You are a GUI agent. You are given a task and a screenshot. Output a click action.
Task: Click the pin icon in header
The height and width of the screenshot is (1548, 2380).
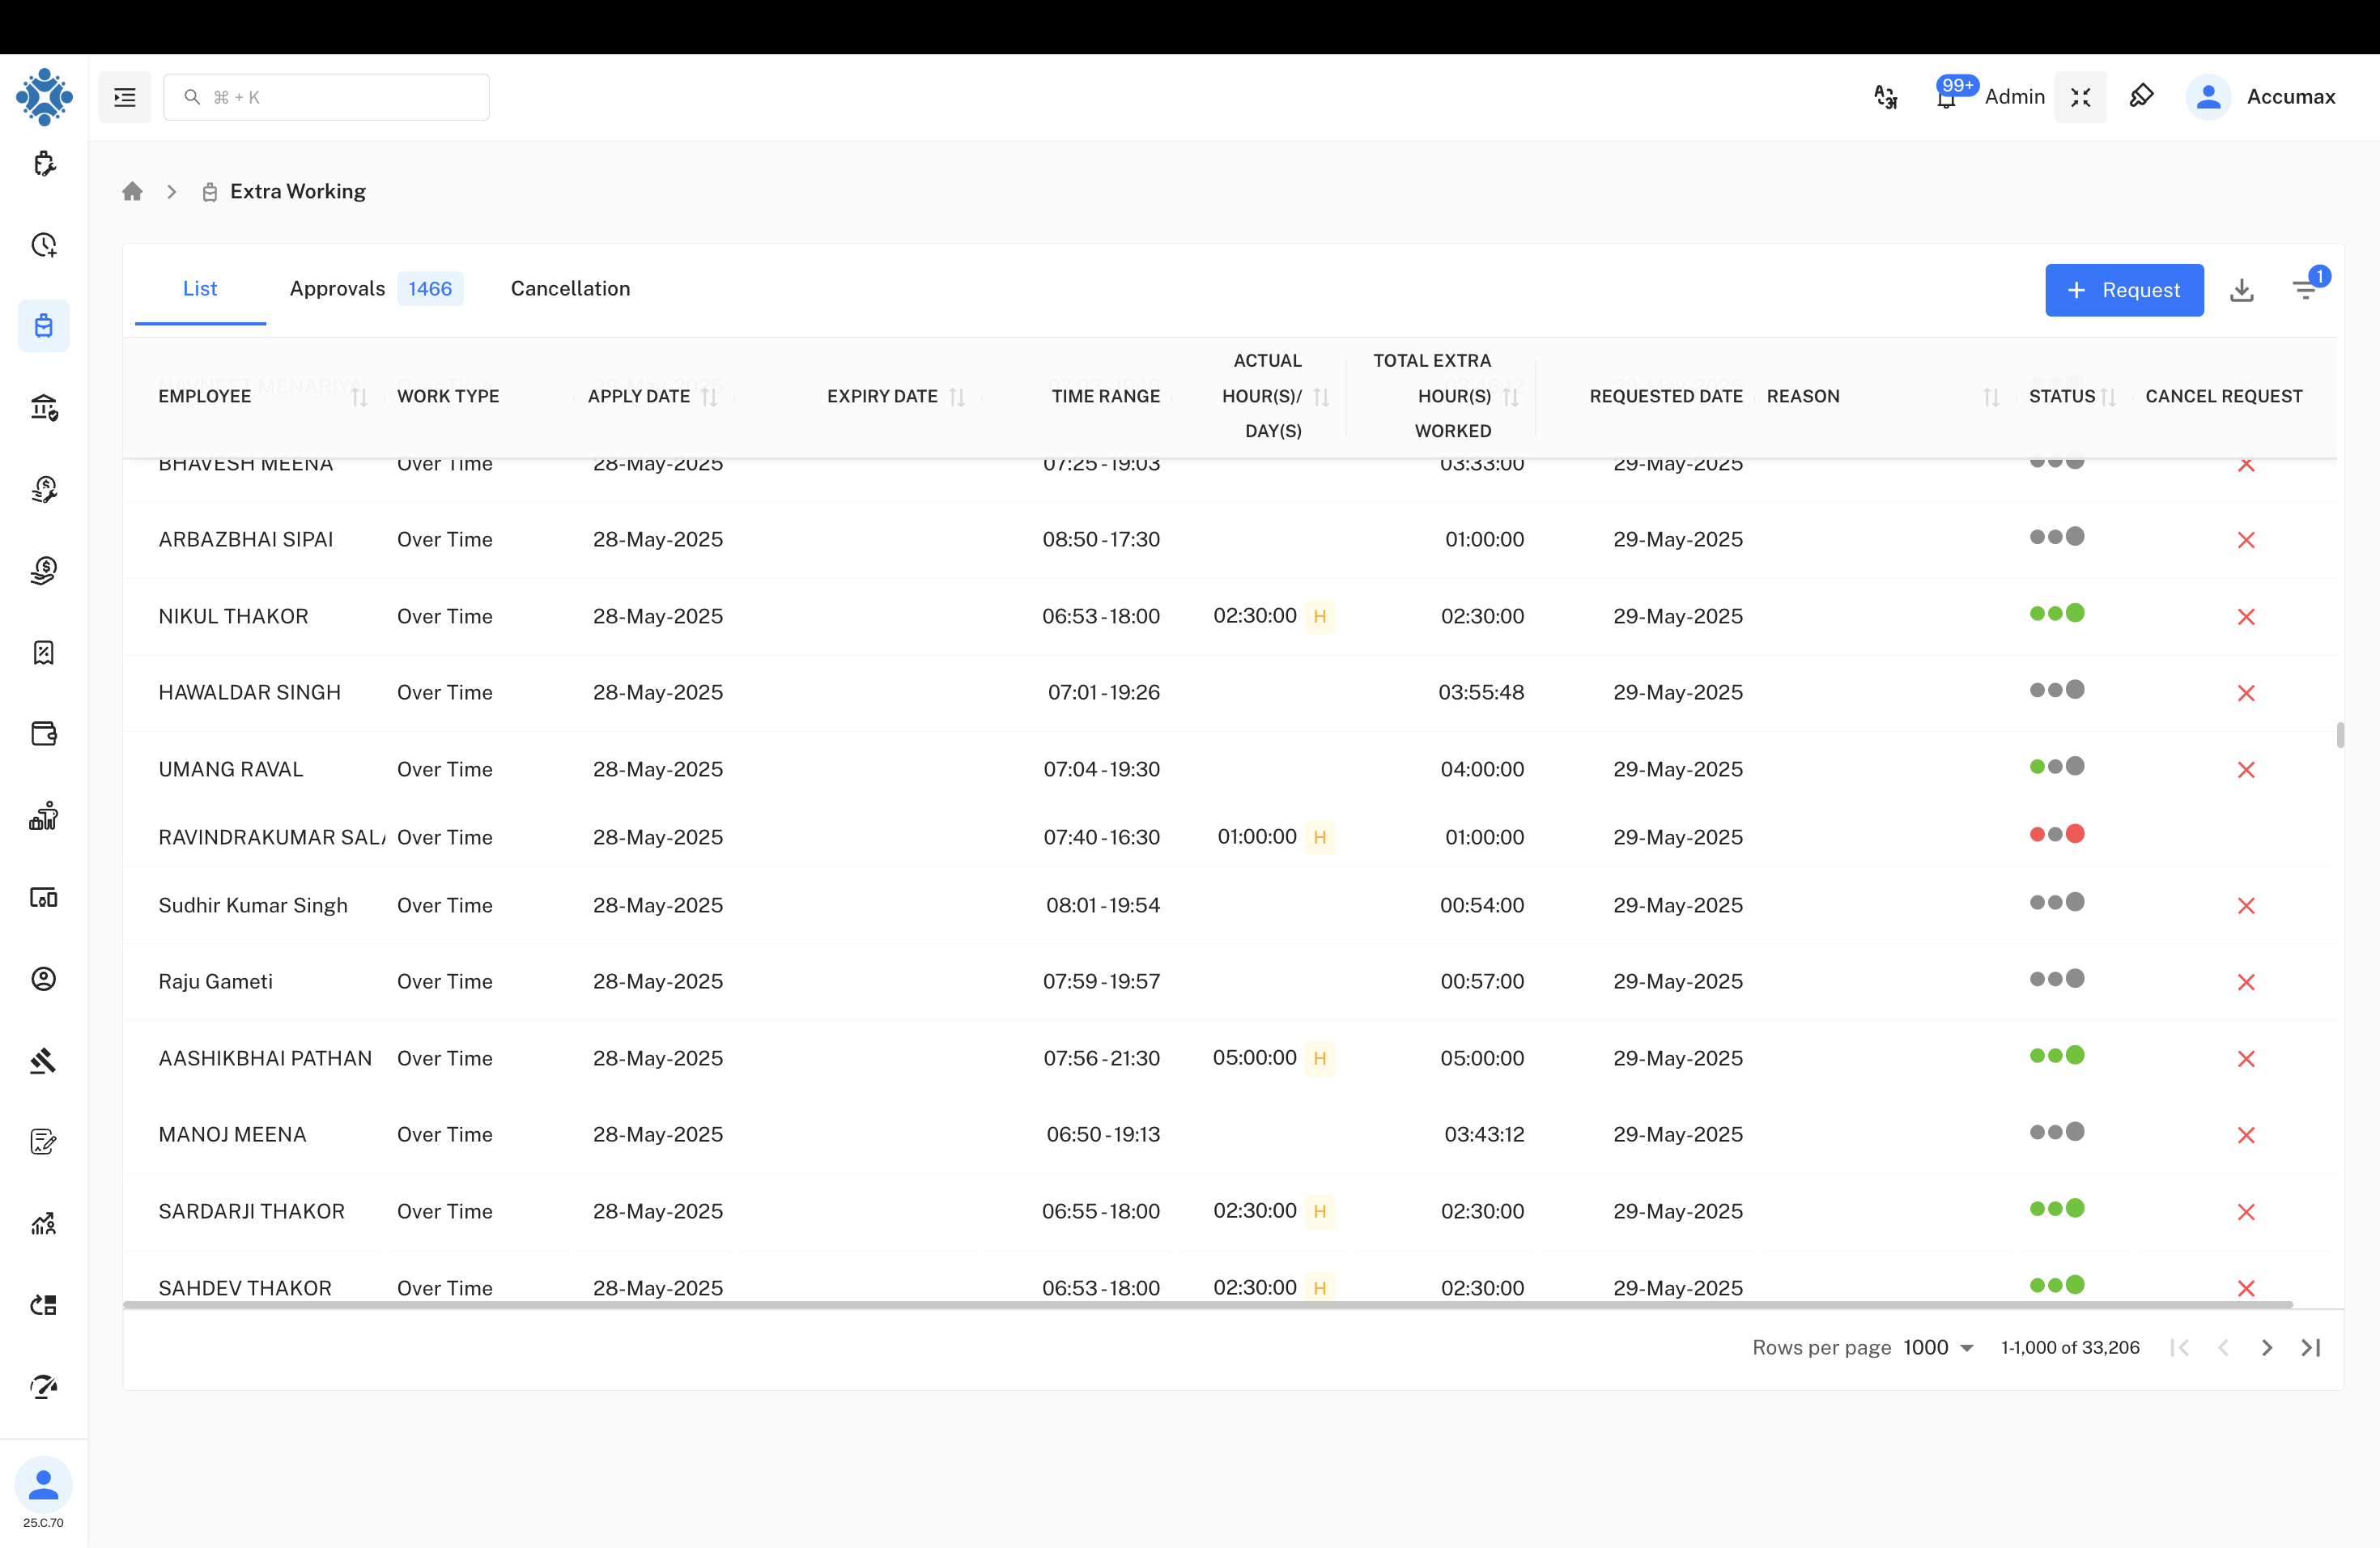(x=2141, y=97)
